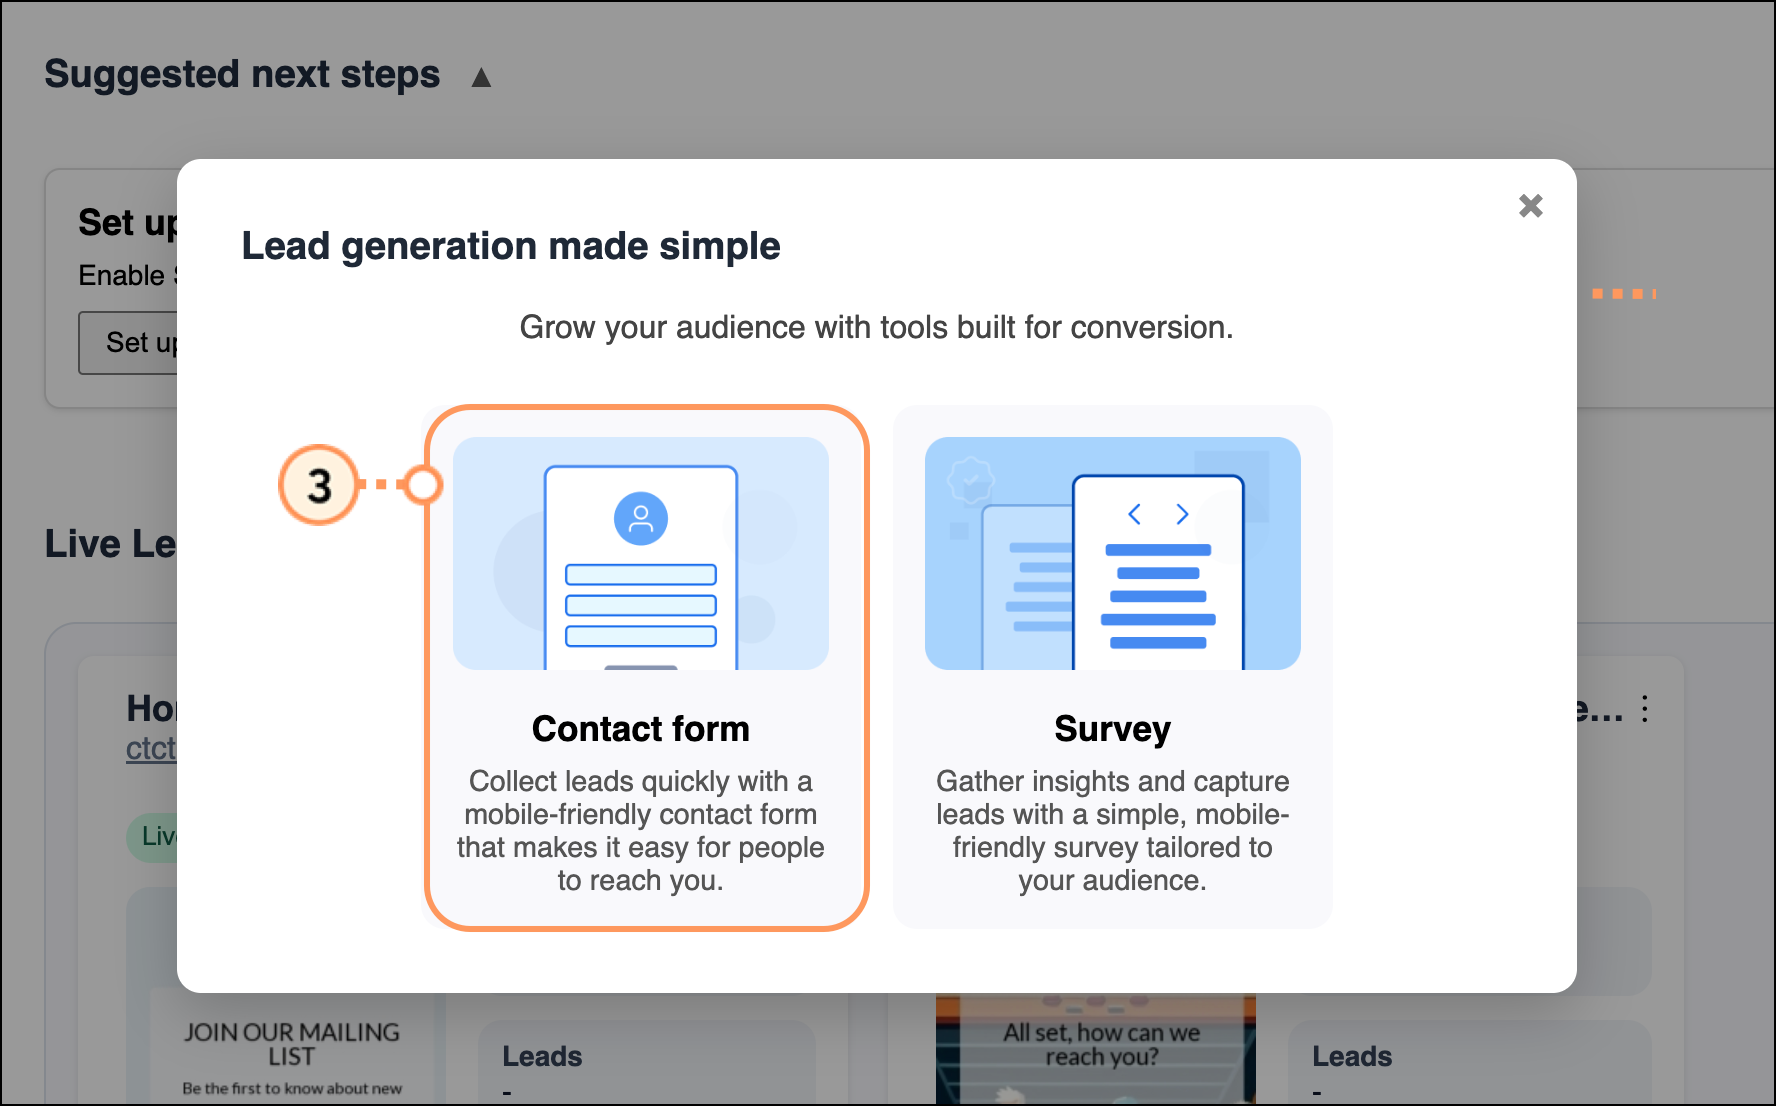Click the Contact form illustration
The image size is (1776, 1106).
coord(641,553)
